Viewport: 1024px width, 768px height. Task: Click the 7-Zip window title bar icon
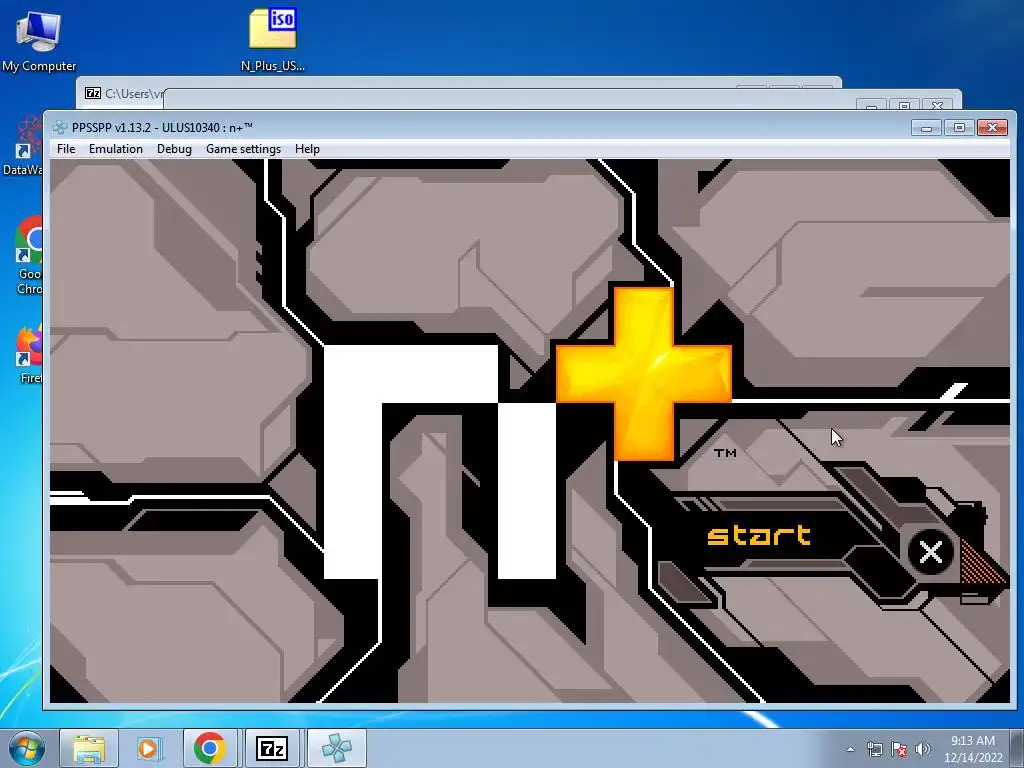click(x=93, y=93)
